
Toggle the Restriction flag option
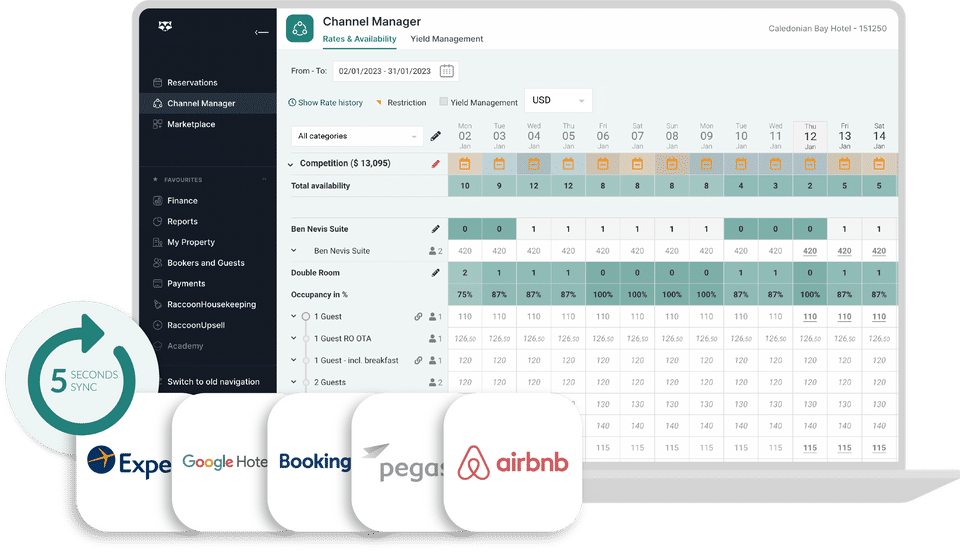coord(402,103)
